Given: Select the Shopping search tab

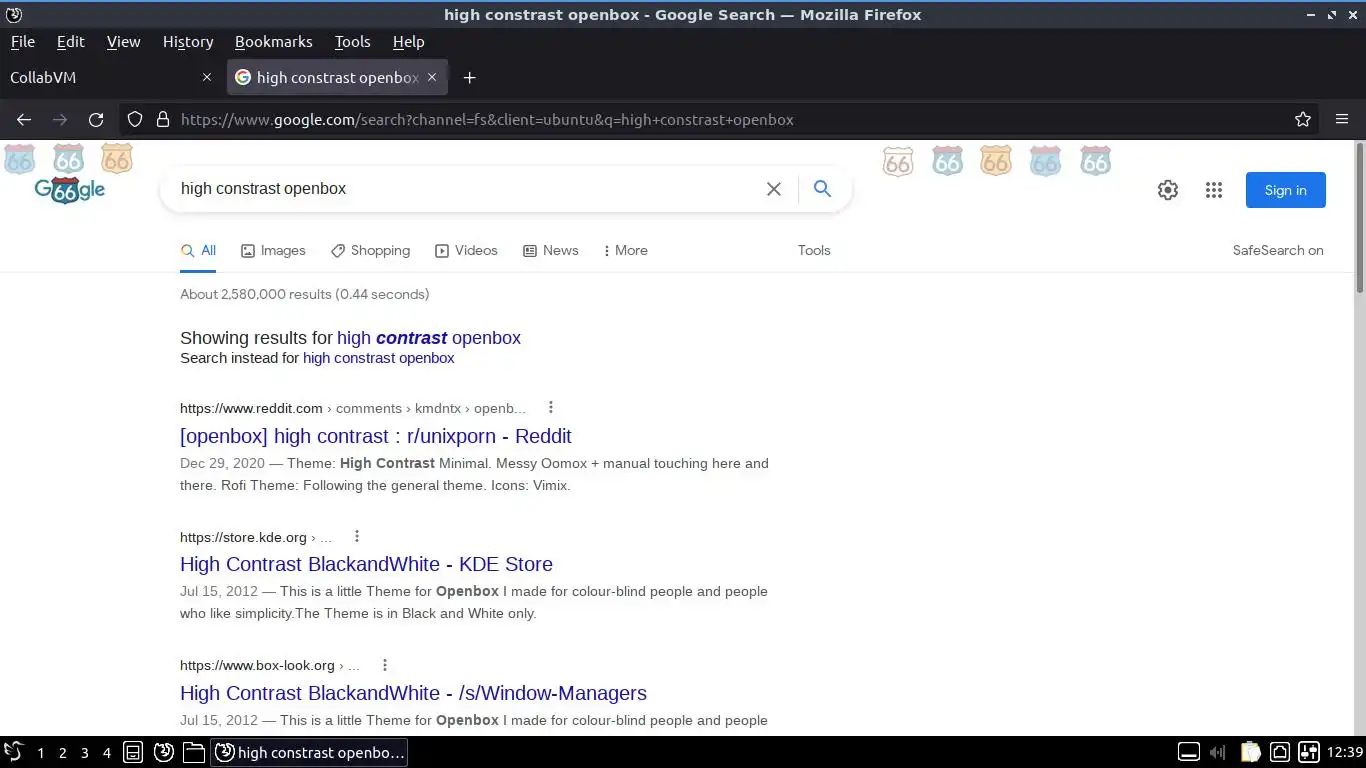Looking at the screenshot, I should click(x=370, y=250).
